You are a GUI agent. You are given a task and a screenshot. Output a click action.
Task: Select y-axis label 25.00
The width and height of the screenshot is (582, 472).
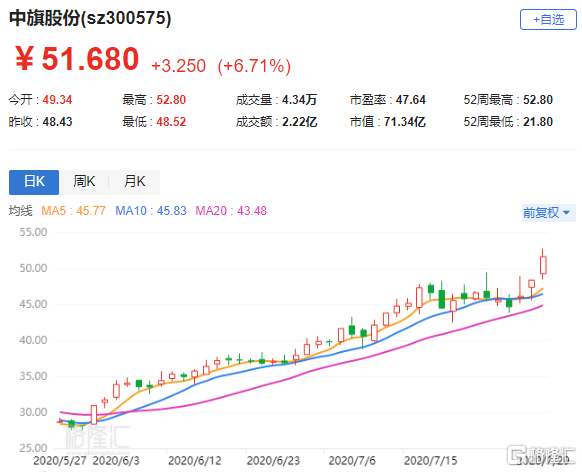pyautogui.click(x=33, y=448)
